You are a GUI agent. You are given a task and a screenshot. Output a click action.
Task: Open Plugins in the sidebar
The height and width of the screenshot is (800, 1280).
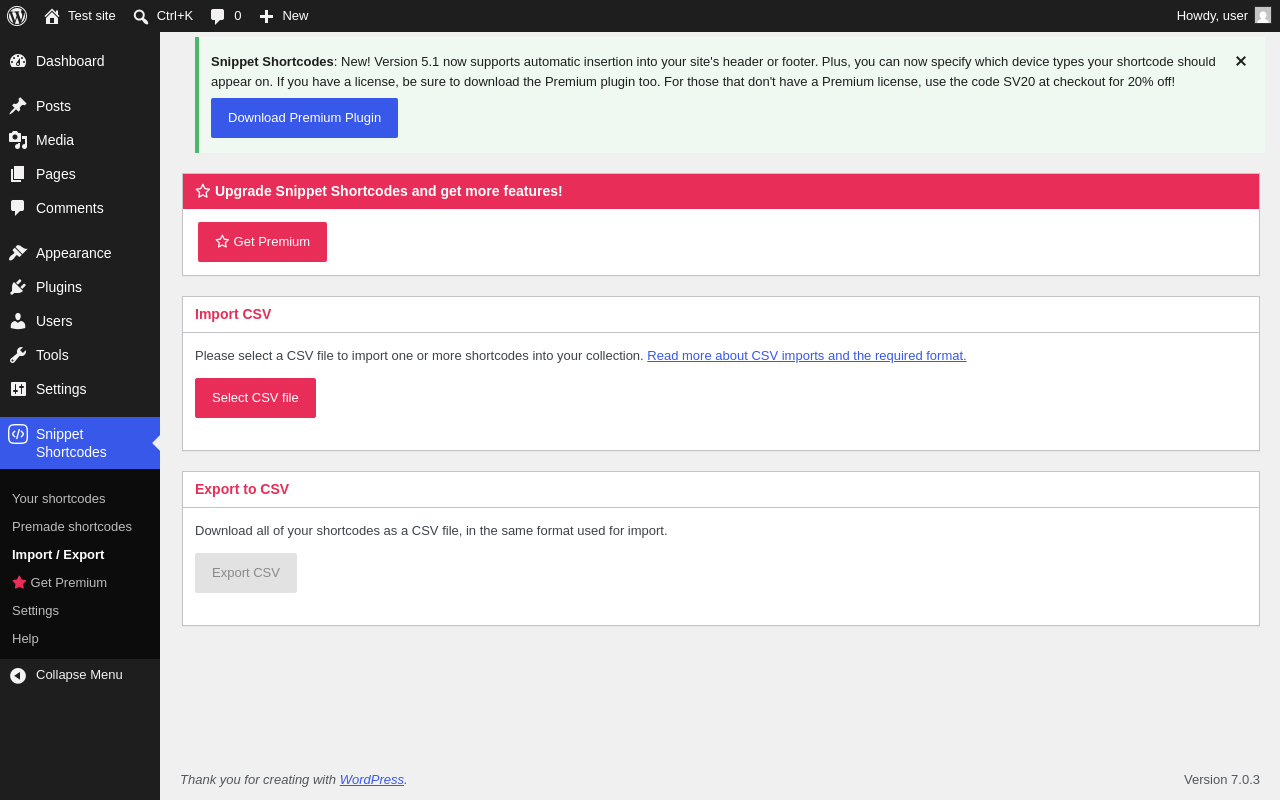coord(80,287)
